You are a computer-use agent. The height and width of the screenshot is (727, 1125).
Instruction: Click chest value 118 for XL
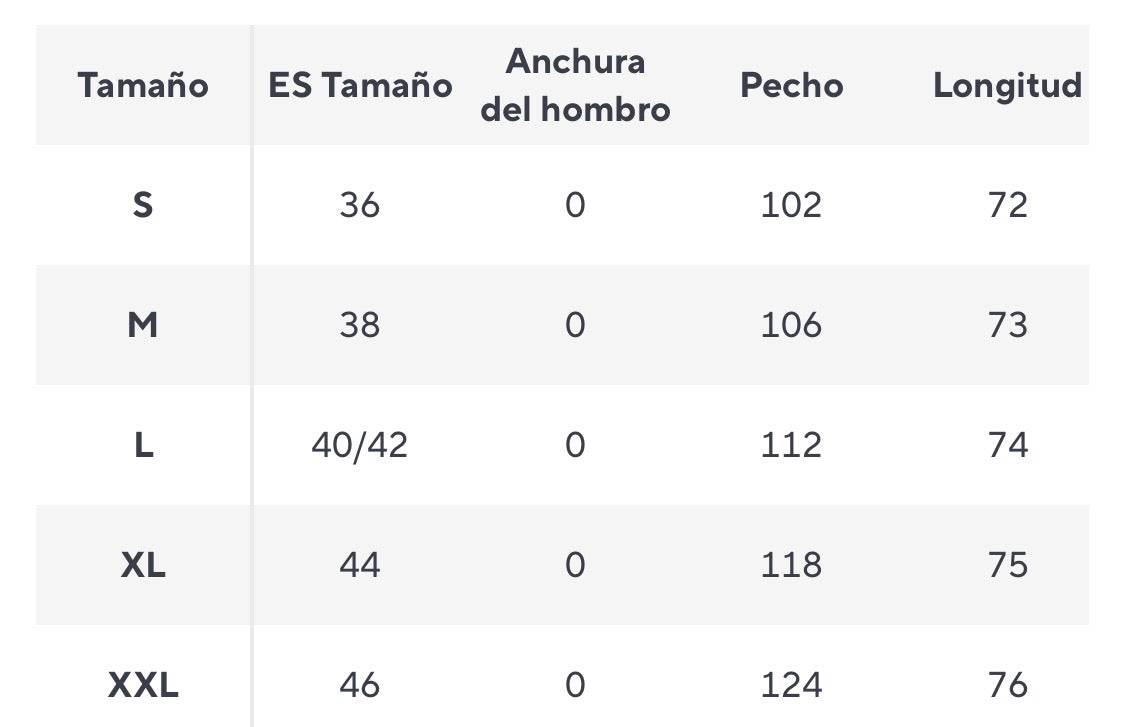point(791,565)
